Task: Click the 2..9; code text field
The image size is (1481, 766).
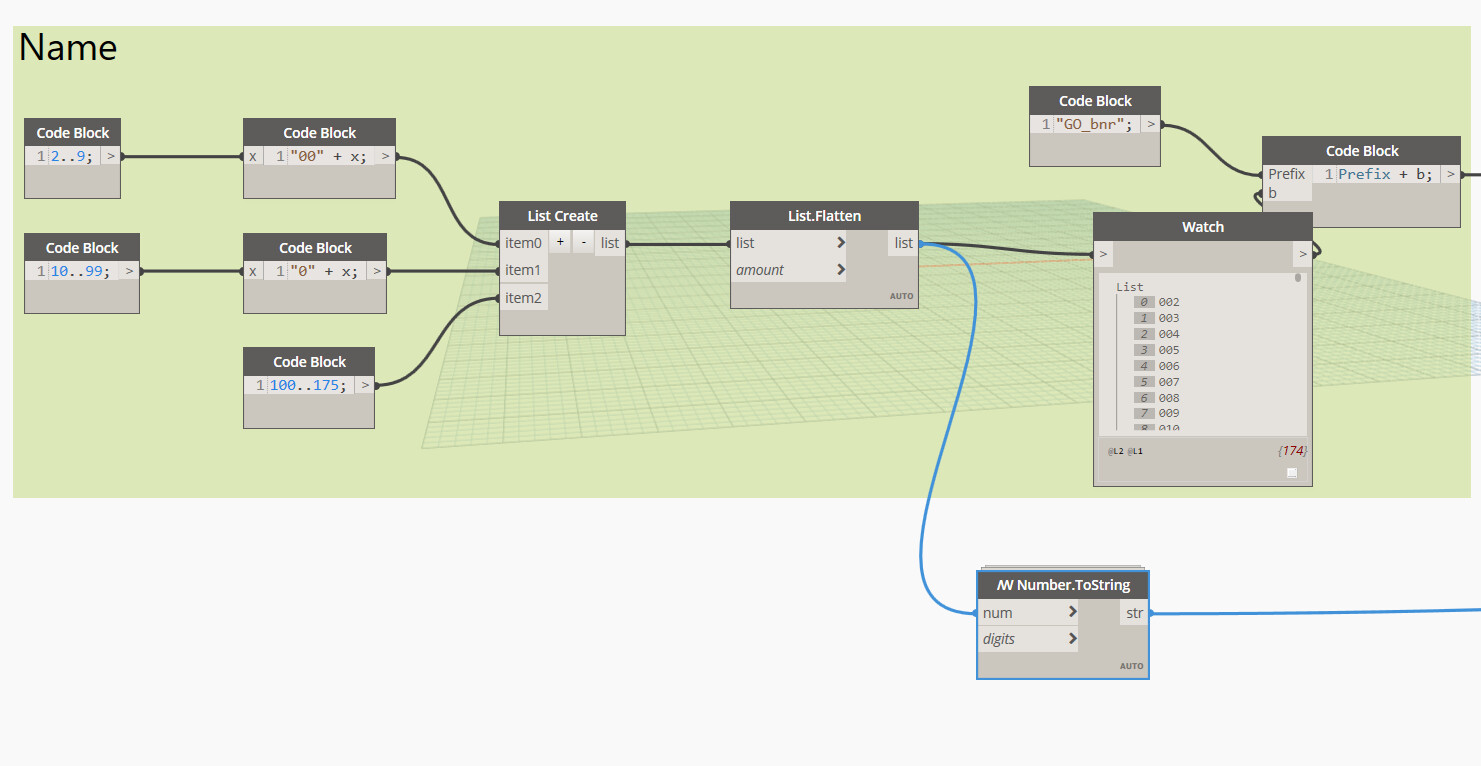Action: pyautogui.click(x=74, y=156)
